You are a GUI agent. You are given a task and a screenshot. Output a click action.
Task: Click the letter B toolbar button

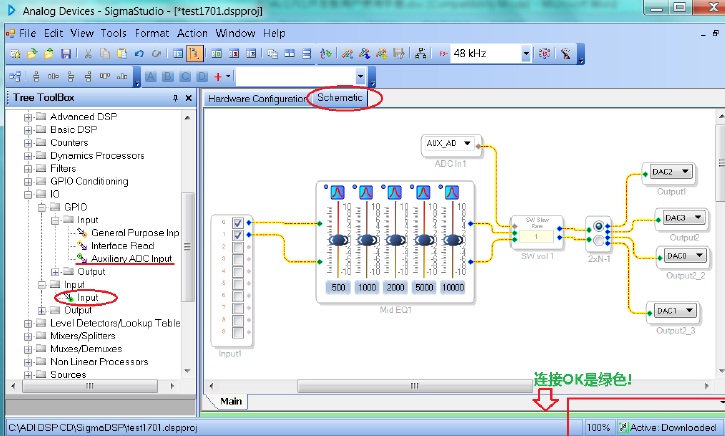pyautogui.click(x=168, y=77)
